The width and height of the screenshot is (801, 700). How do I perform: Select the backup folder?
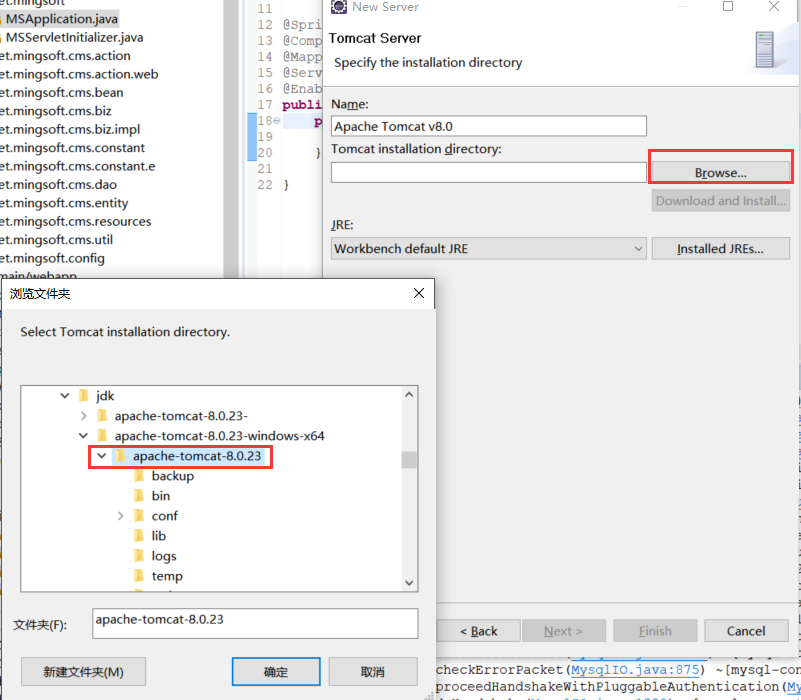tap(173, 476)
